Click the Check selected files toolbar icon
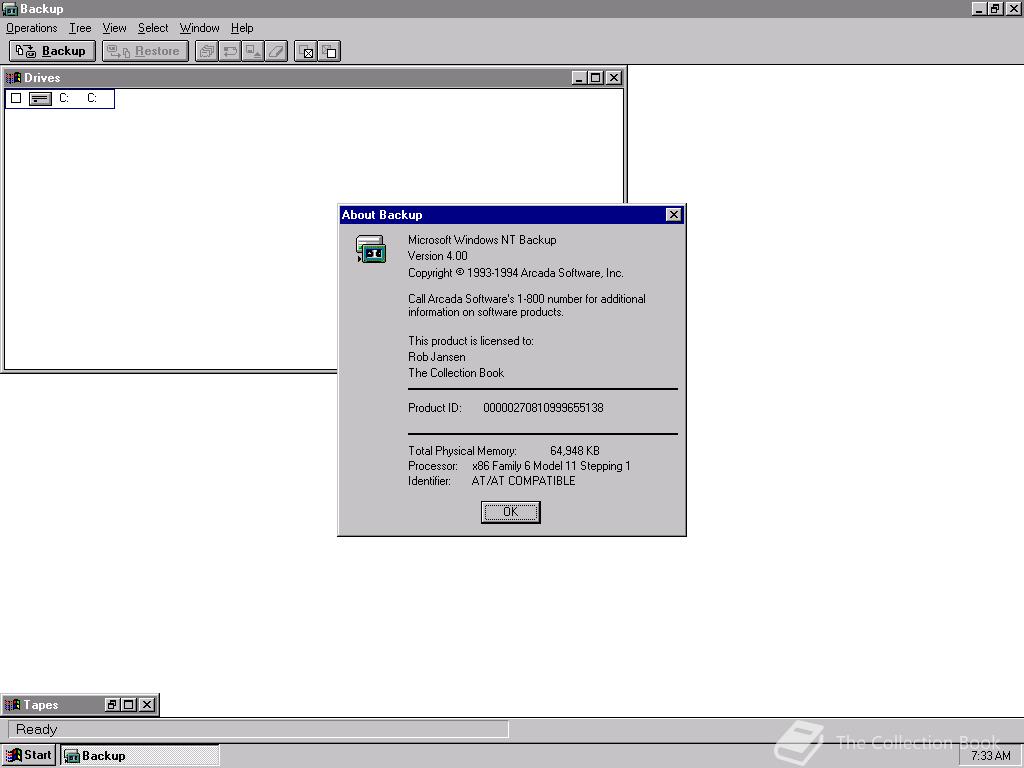The image size is (1024, 768). click(306, 51)
